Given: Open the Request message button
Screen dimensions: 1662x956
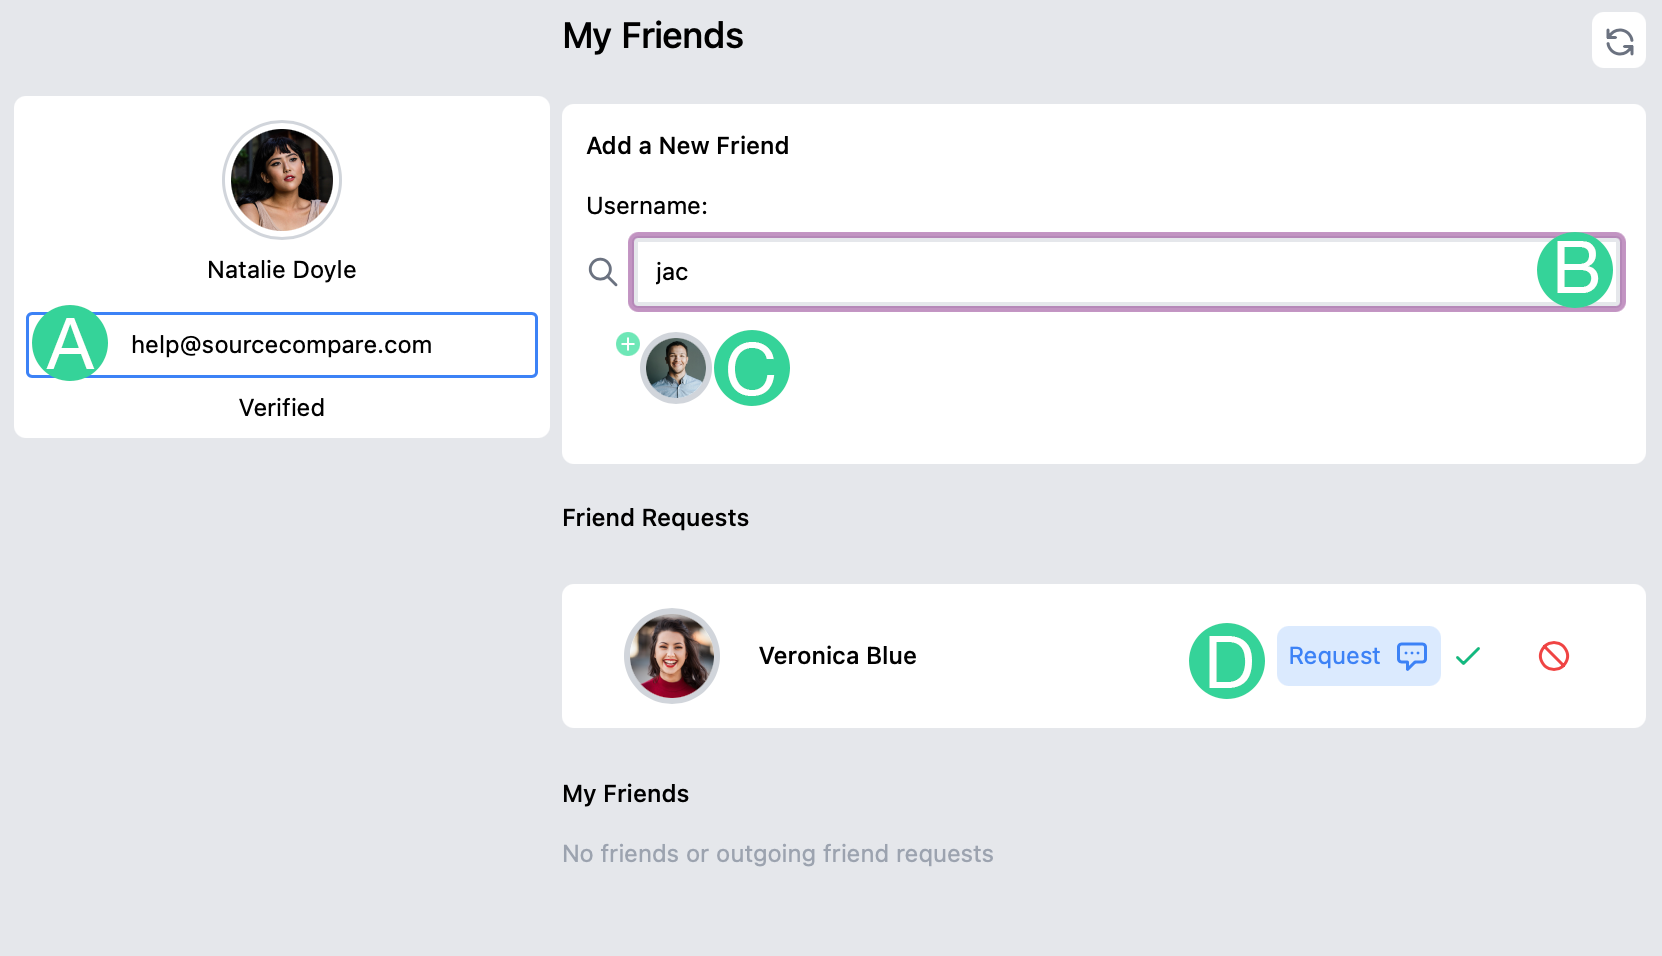Looking at the screenshot, I should point(1358,656).
